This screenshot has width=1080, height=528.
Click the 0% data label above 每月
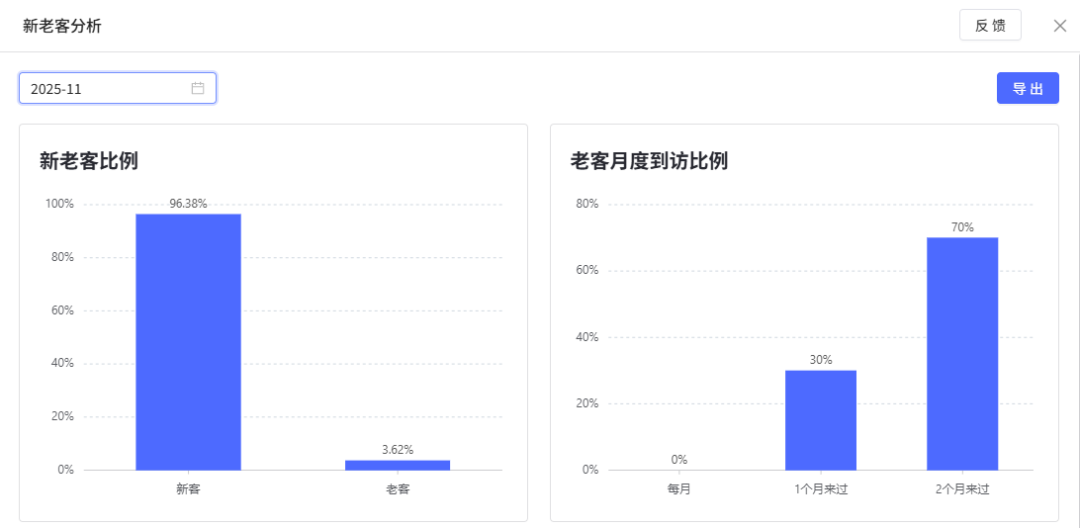(x=679, y=459)
